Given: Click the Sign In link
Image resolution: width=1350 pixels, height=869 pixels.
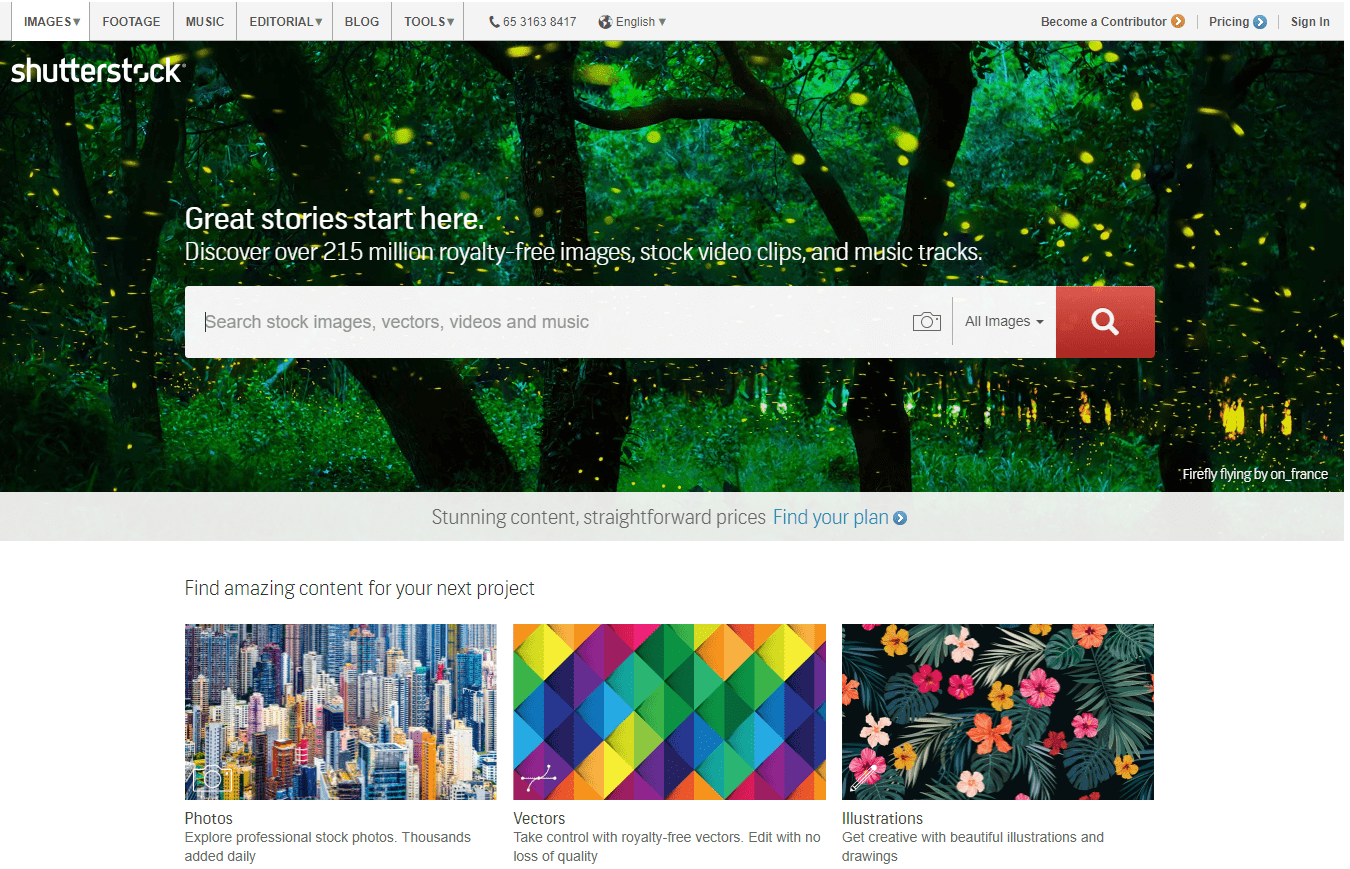Looking at the screenshot, I should pos(1310,21).
